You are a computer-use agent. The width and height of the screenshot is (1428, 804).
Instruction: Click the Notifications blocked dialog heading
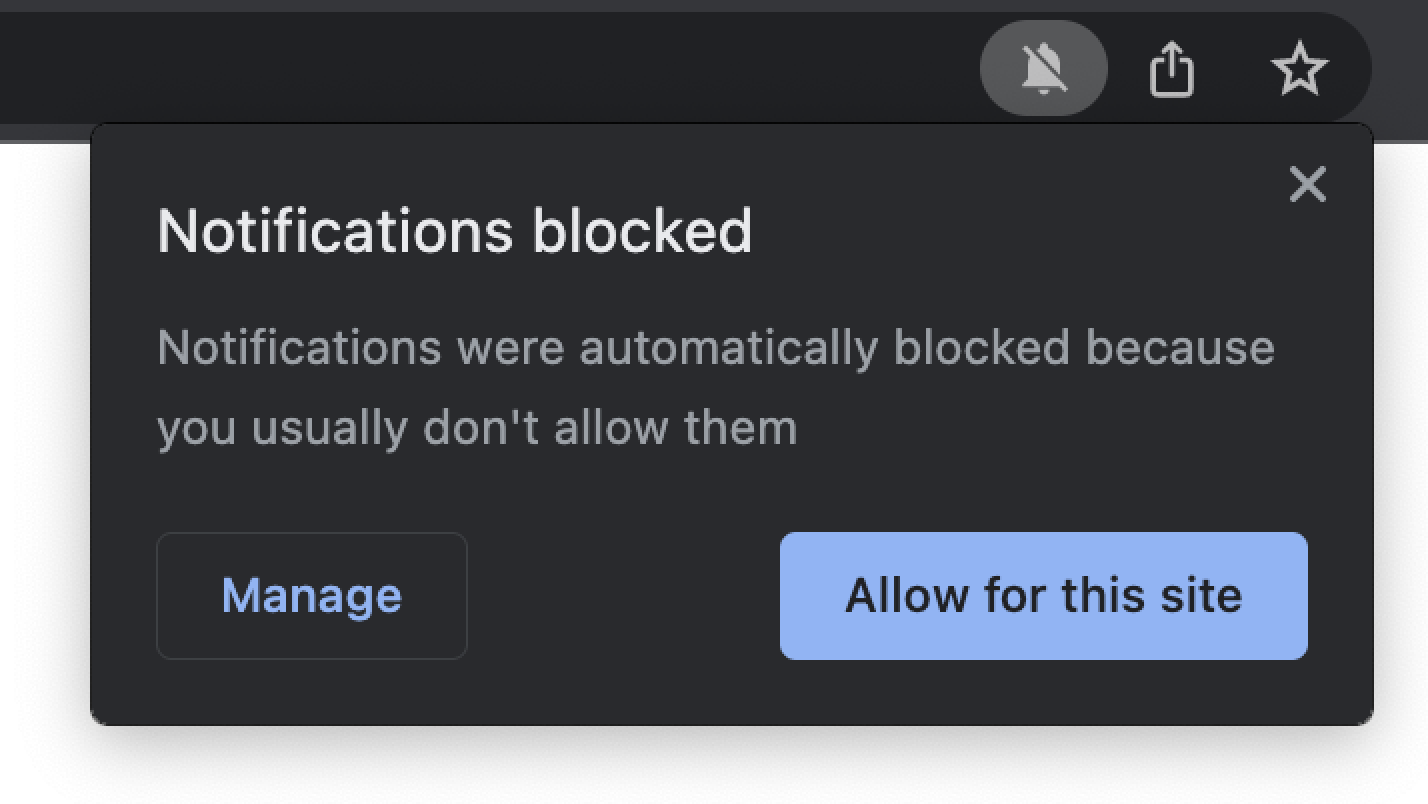455,229
